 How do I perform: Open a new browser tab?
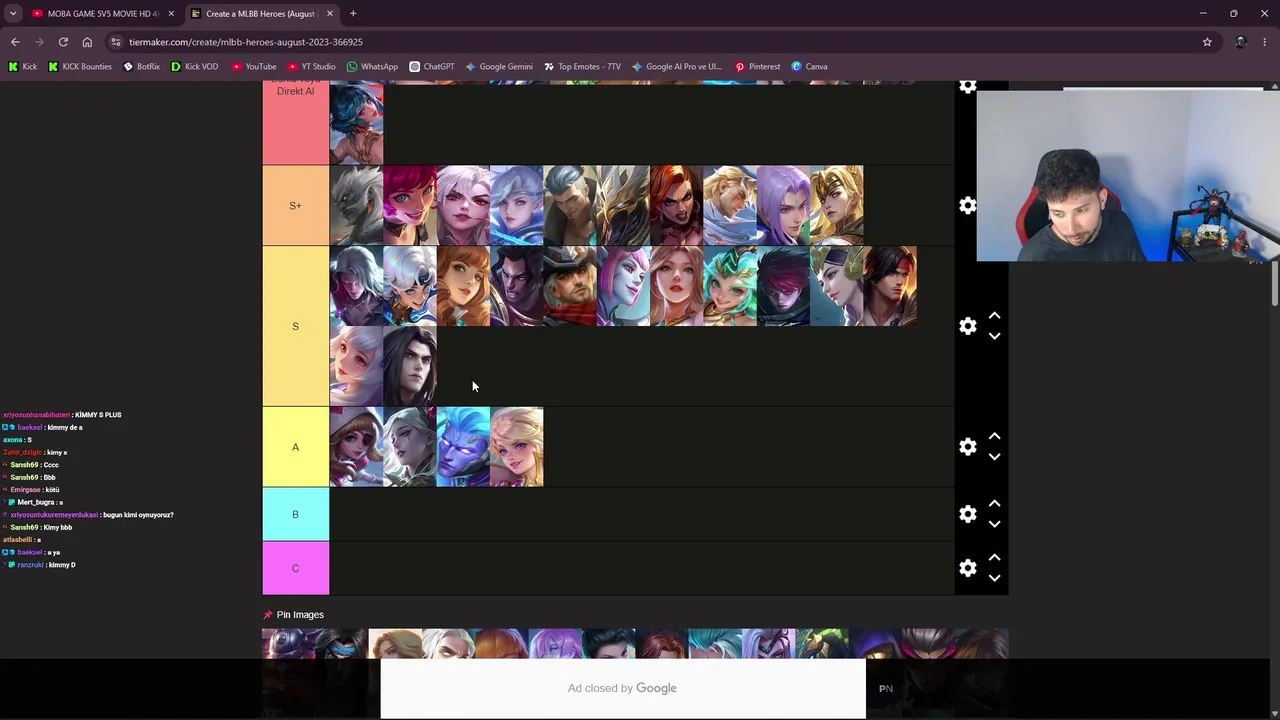[353, 13]
